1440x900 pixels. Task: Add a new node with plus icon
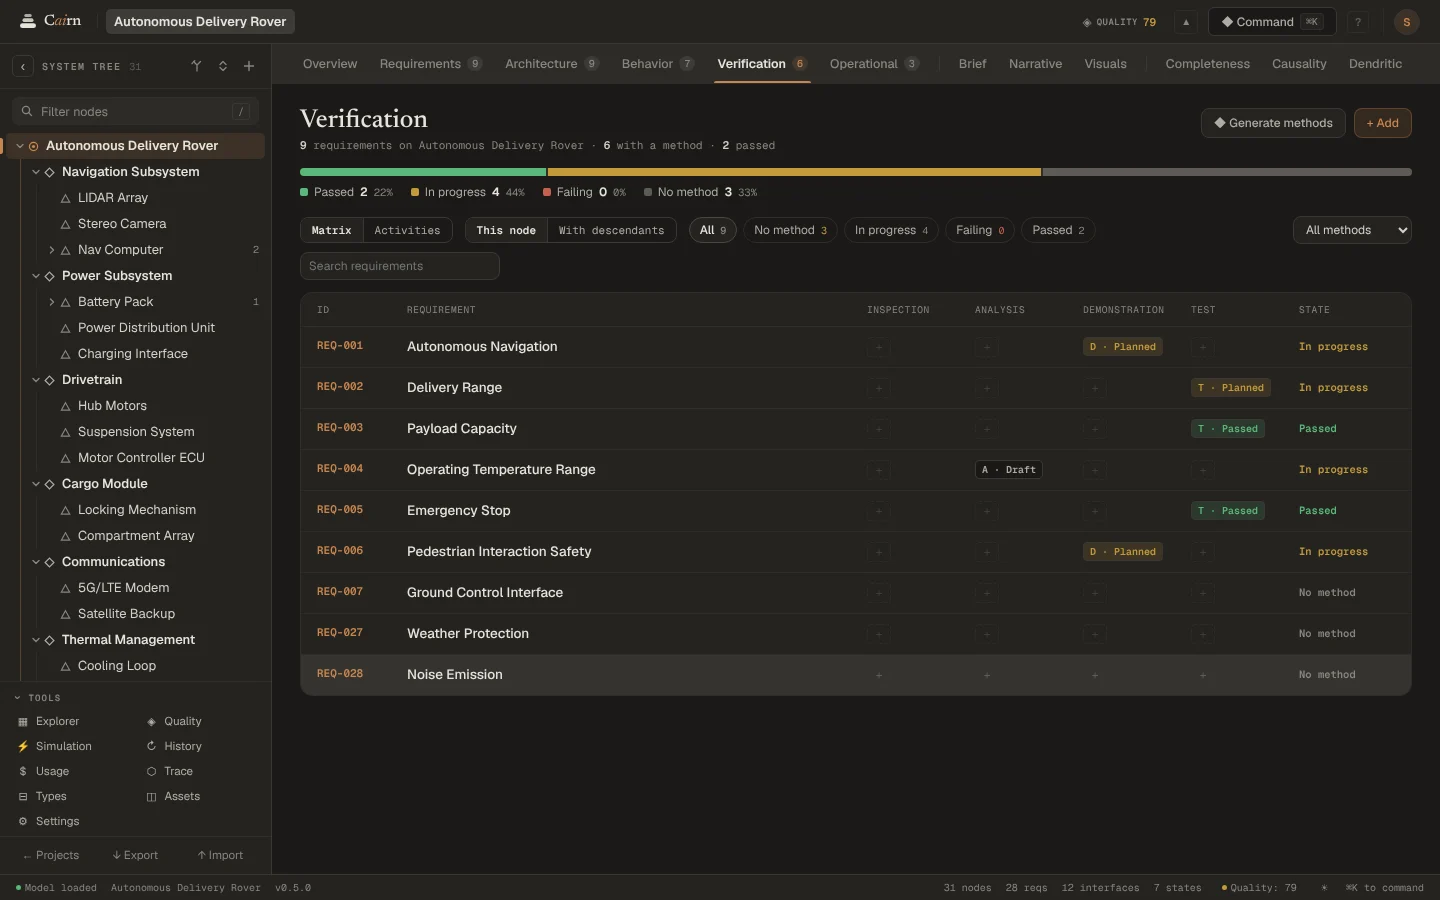(249, 66)
